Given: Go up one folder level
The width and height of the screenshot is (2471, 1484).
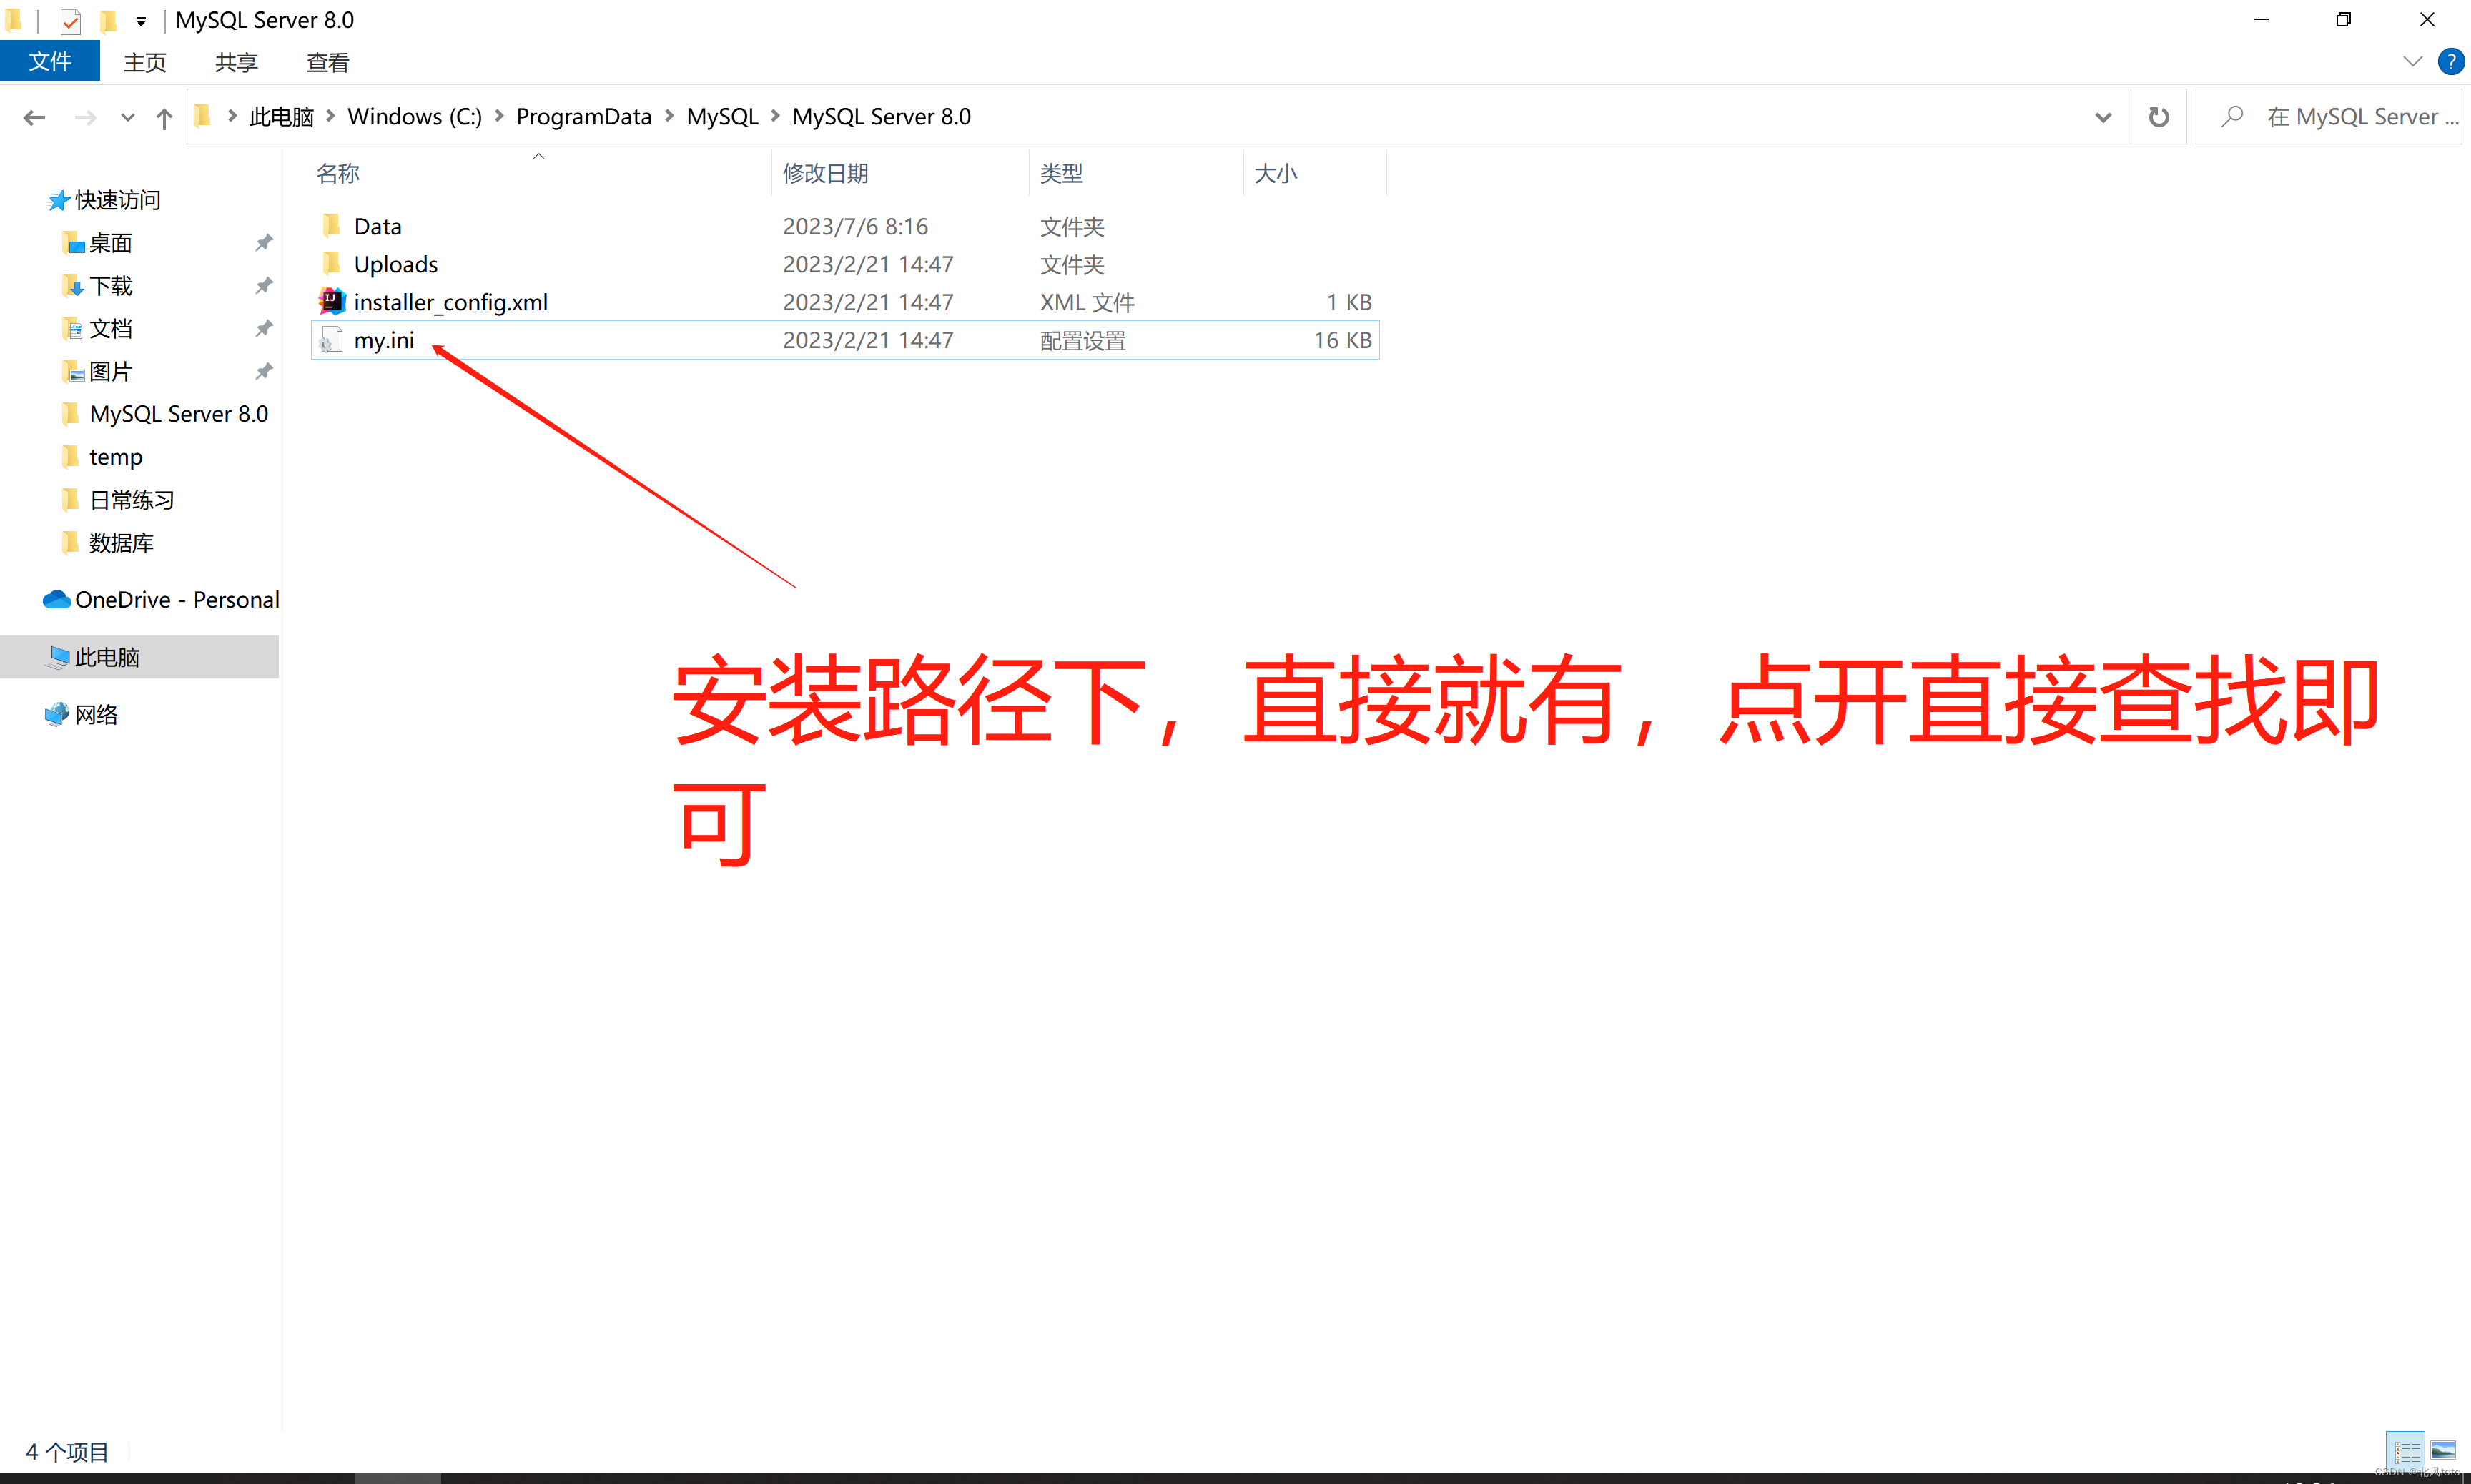Looking at the screenshot, I should click(164, 118).
